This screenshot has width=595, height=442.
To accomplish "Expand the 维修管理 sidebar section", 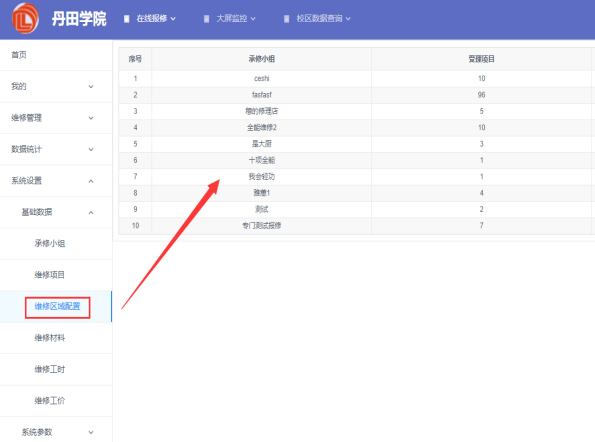I will pos(56,118).
